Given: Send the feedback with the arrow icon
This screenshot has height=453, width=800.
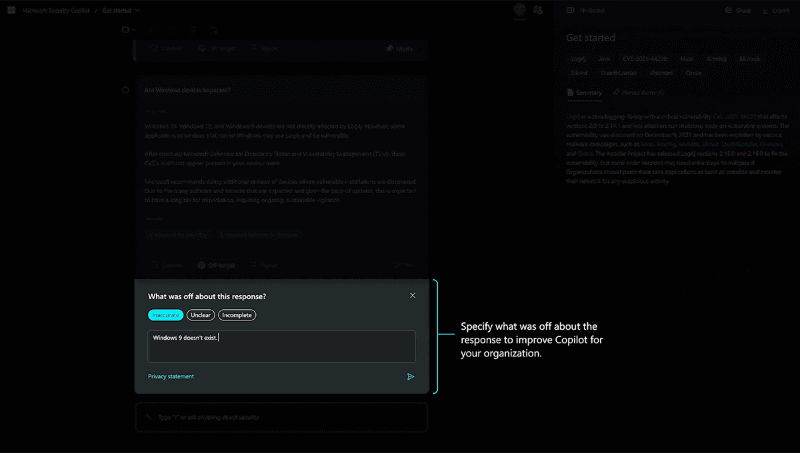Looking at the screenshot, I should 410,377.
